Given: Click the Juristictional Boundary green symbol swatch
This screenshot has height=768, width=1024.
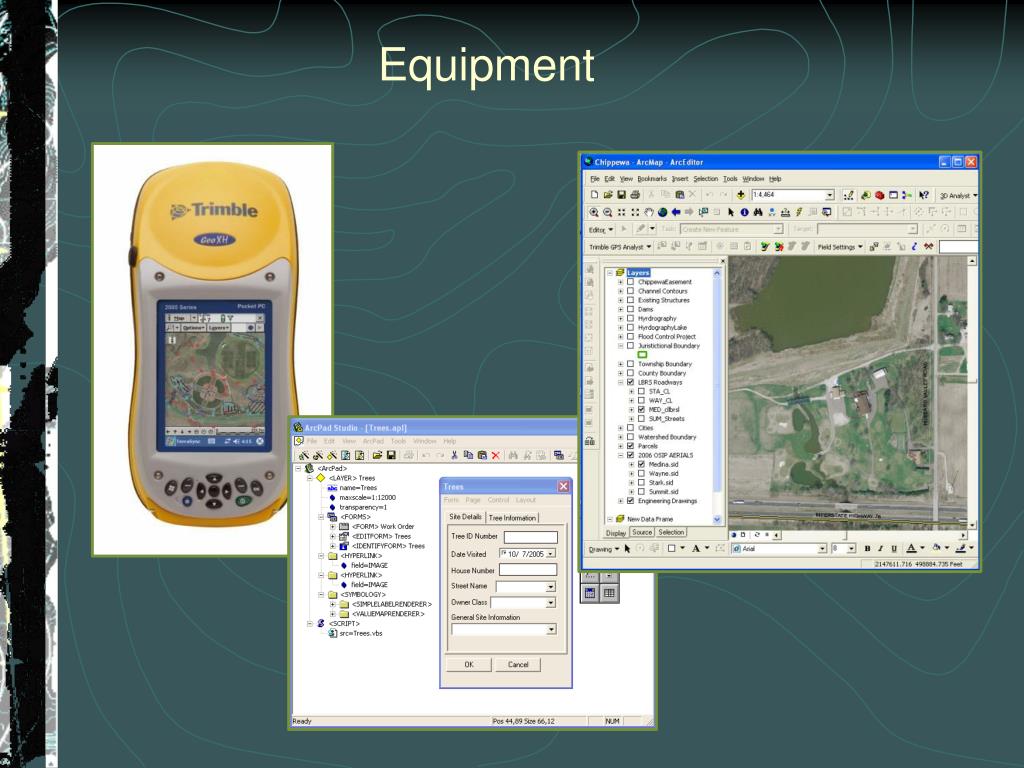Looking at the screenshot, I should point(642,355).
